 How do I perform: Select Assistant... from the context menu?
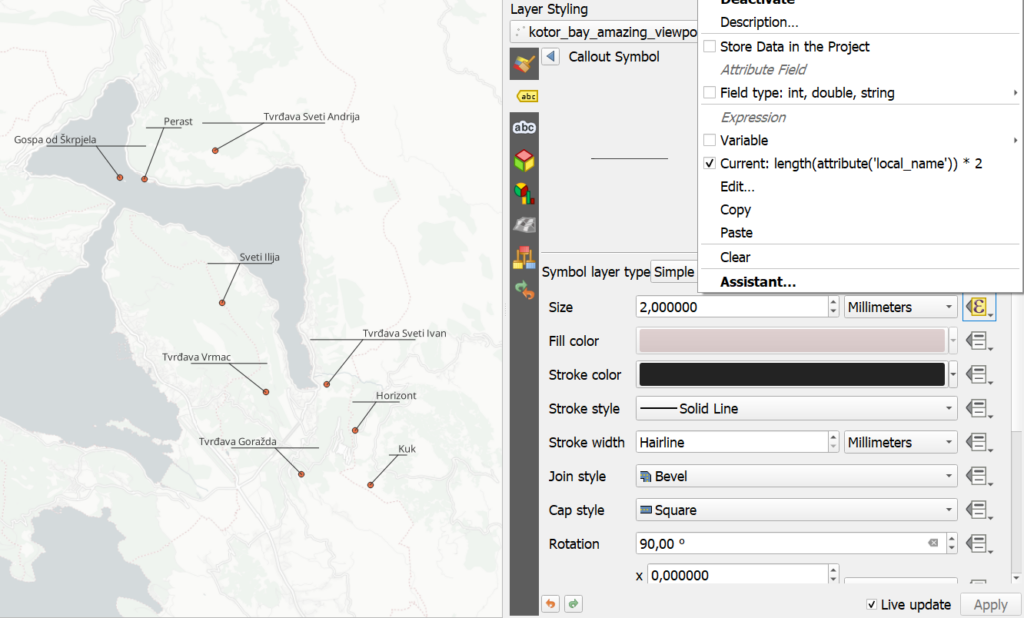pyautogui.click(x=758, y=282)
